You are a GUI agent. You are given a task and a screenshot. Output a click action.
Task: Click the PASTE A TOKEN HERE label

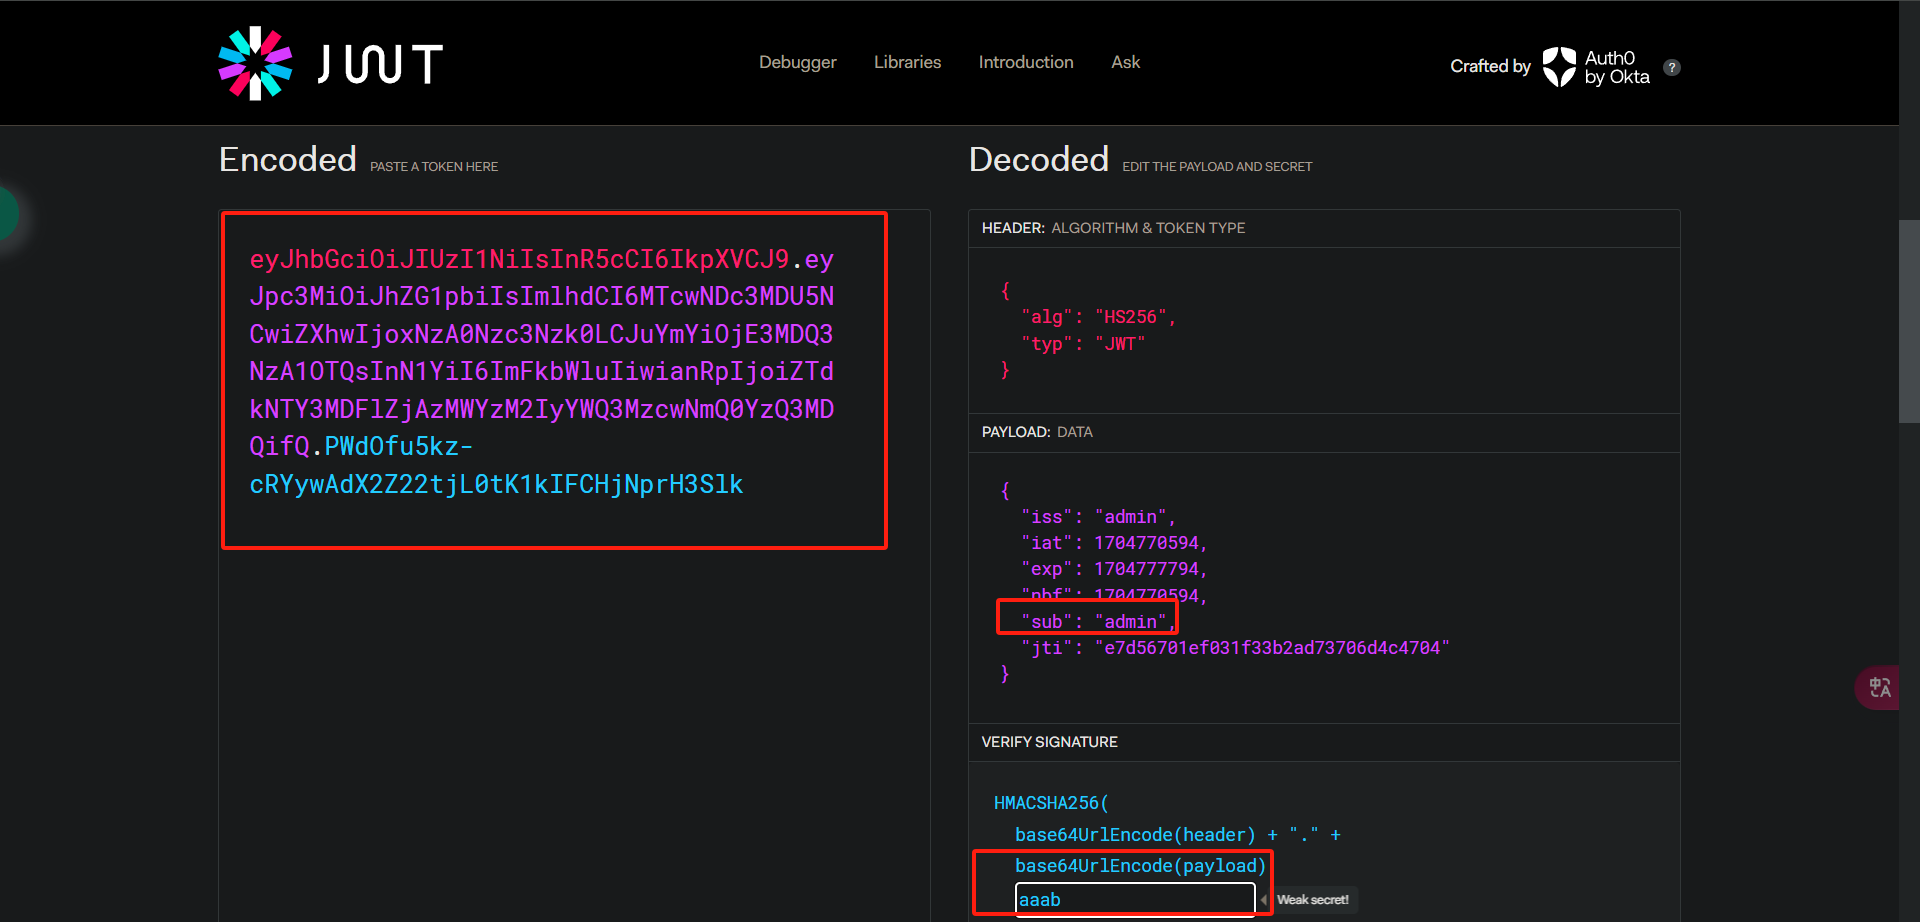[434, 167]
